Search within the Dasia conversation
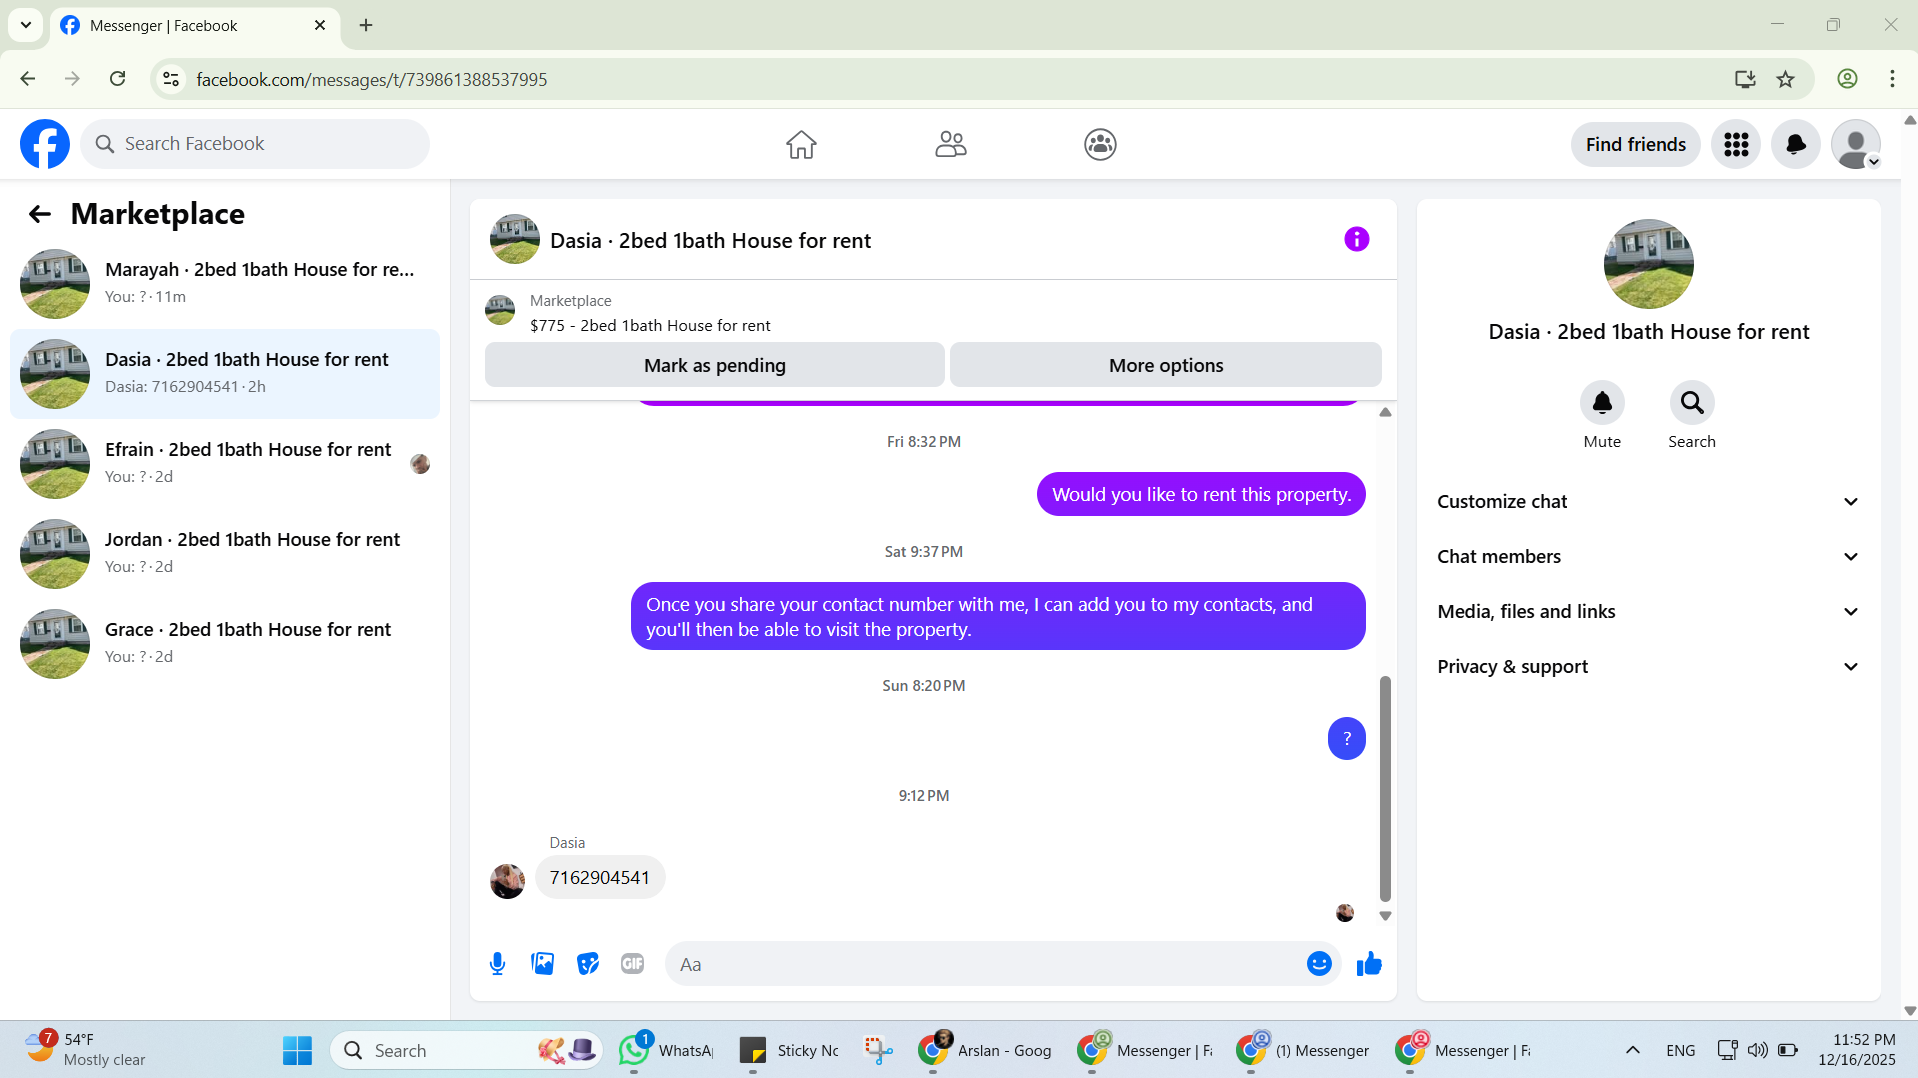1918x1078 pixels. point(1692,403)
